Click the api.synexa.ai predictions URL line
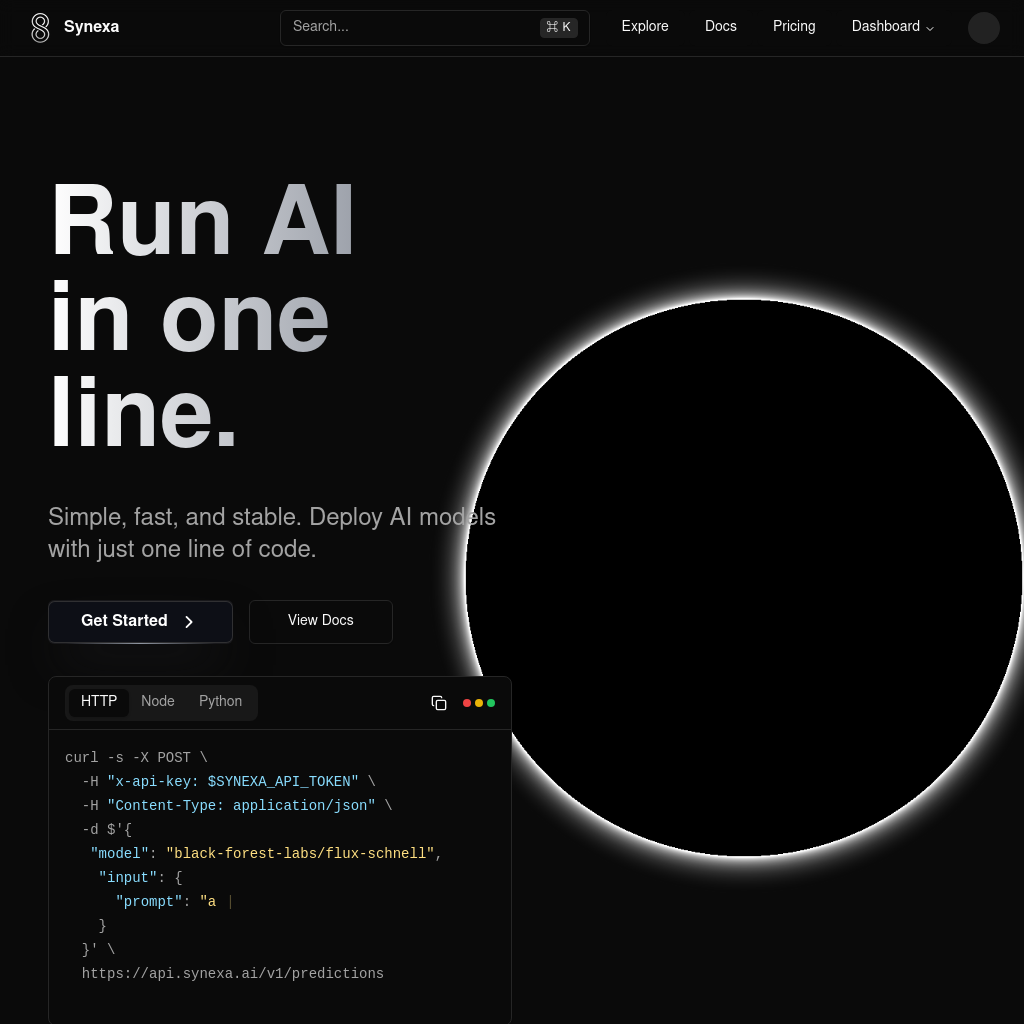Screen dimensions: 1024x1024 [233, 974]
